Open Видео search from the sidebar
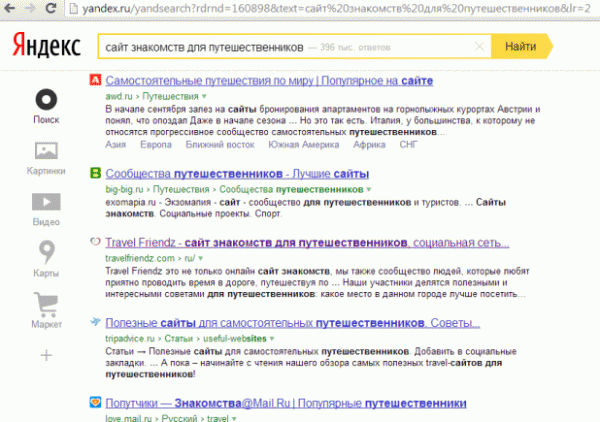The width and height of the screenshot is (600, 422). (46, 206)
